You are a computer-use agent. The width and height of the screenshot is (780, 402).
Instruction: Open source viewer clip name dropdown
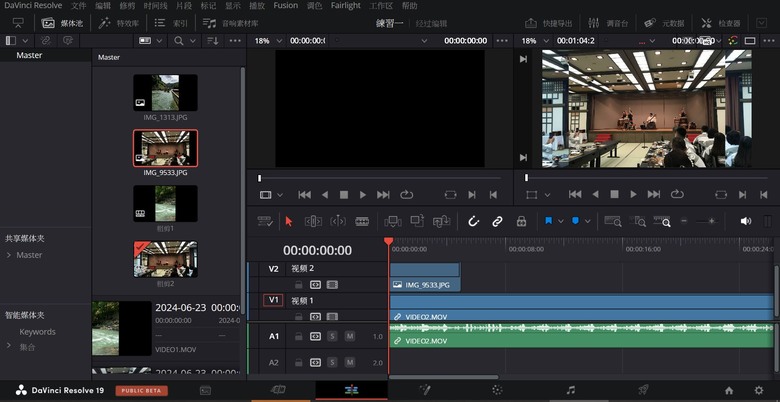point(424,41)
